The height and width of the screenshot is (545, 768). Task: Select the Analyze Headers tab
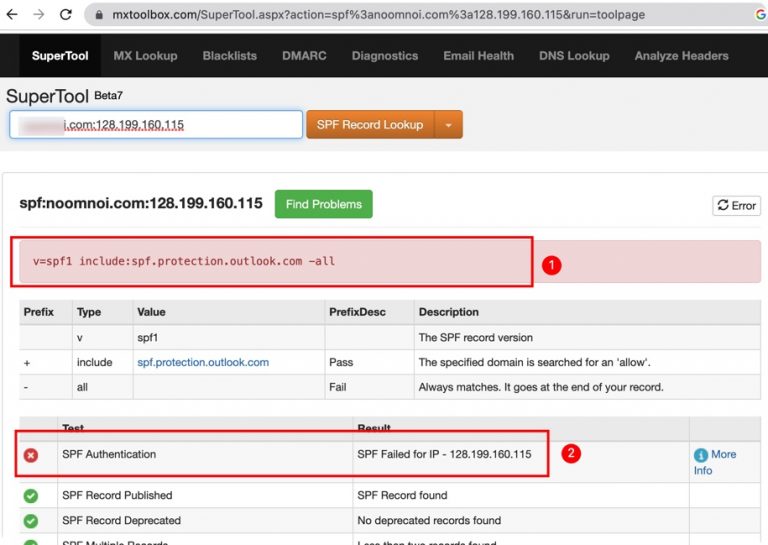(x=681, y=56)
